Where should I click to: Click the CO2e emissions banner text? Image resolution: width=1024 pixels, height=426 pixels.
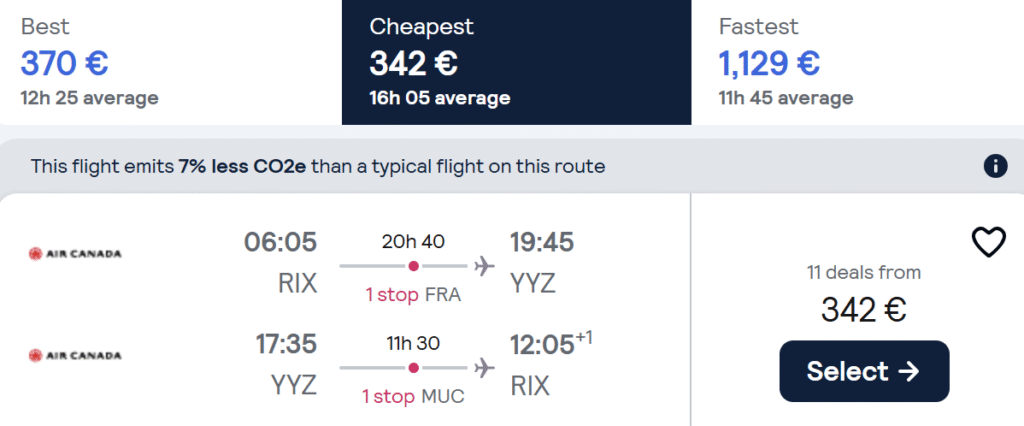click(x=318, y=167)
